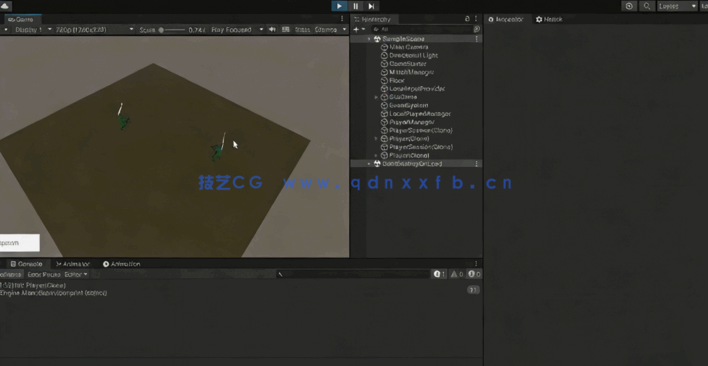The height and width of the screenshot is (366, 708).
Task: Open the Console Editor dropdown
Action: click(x=76, y=274)
